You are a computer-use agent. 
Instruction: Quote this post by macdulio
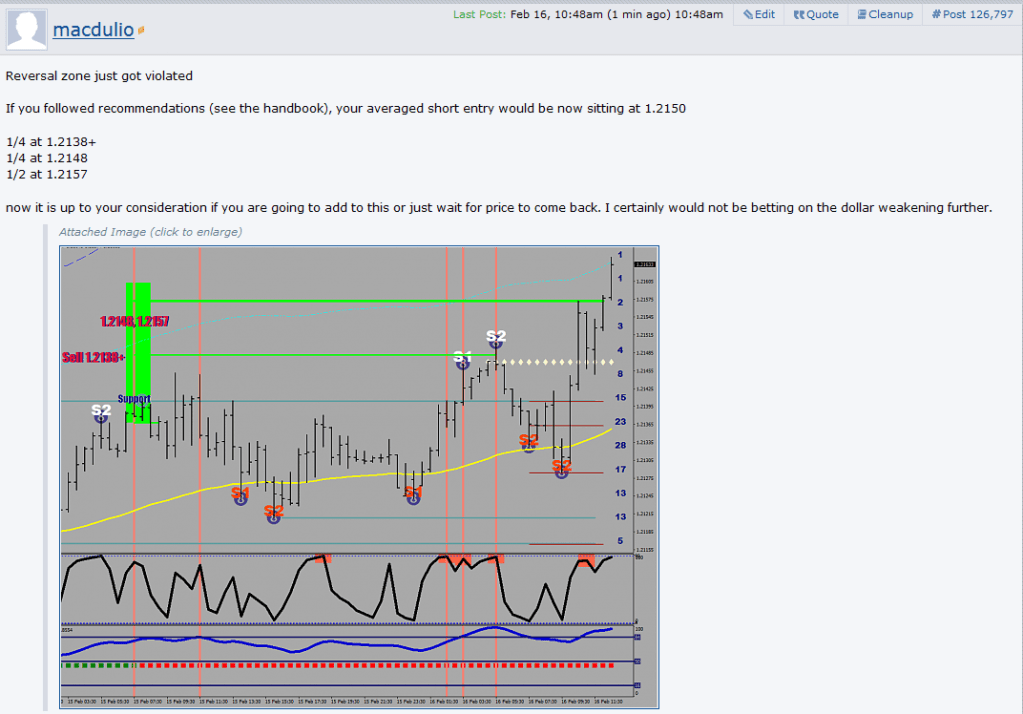coord(816,14)
